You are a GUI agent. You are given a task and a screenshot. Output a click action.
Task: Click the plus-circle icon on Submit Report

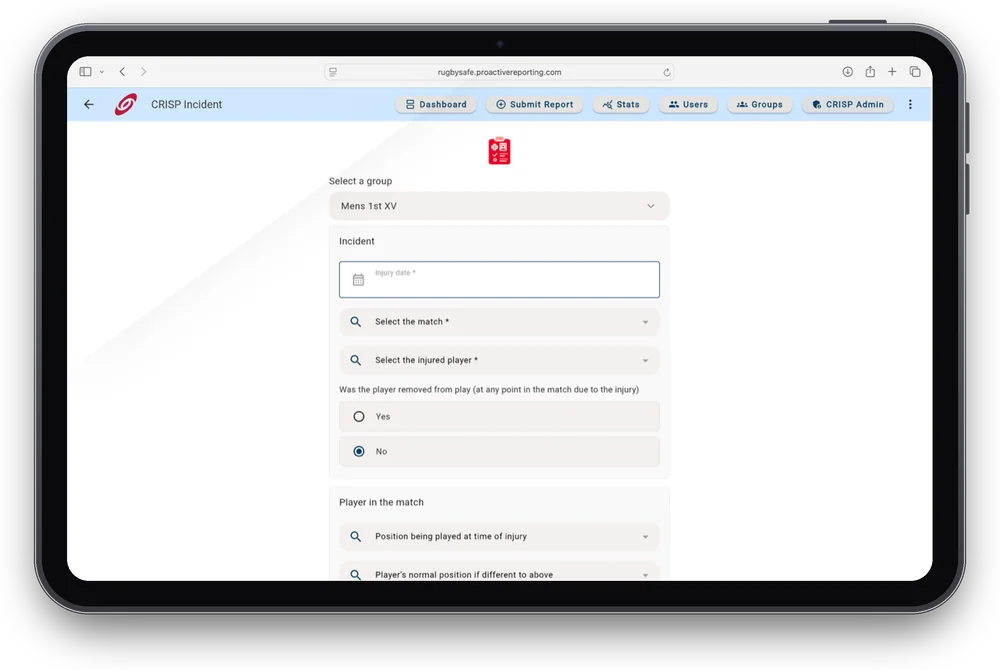(501, 105)
